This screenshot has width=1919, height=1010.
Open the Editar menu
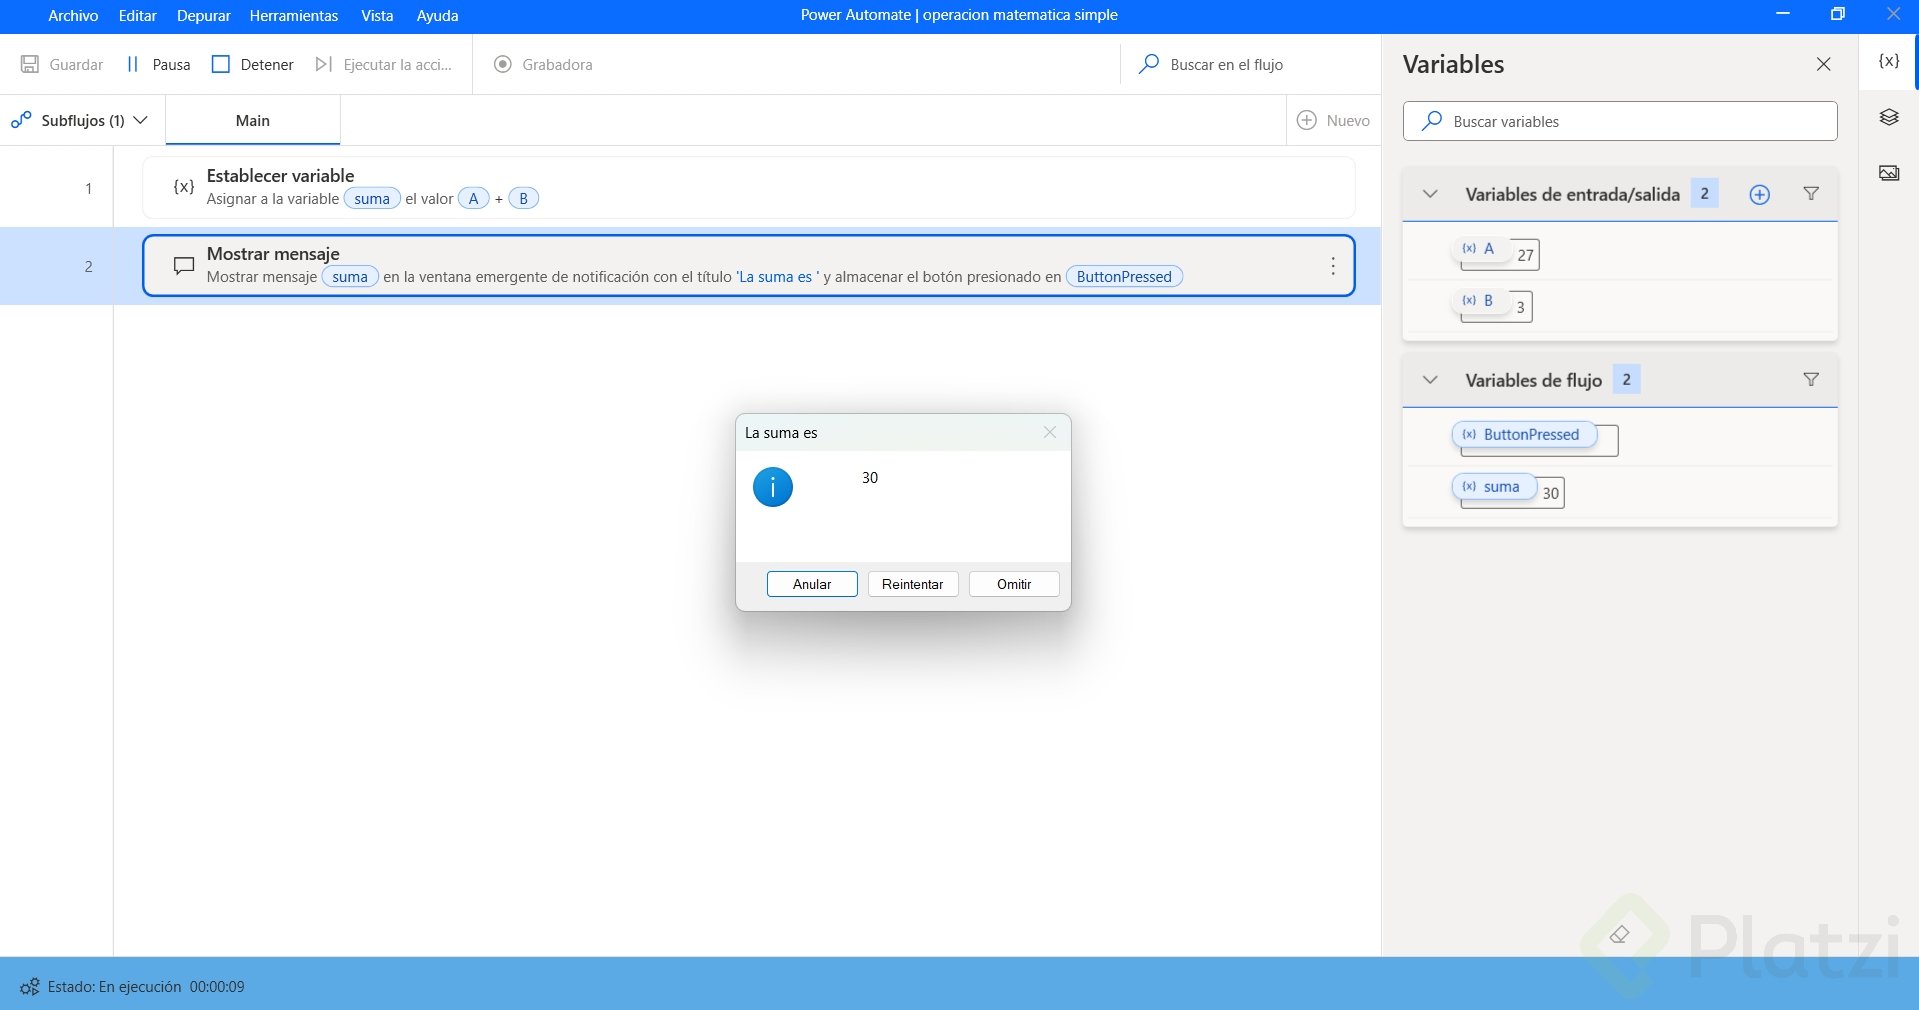(138, 15)
